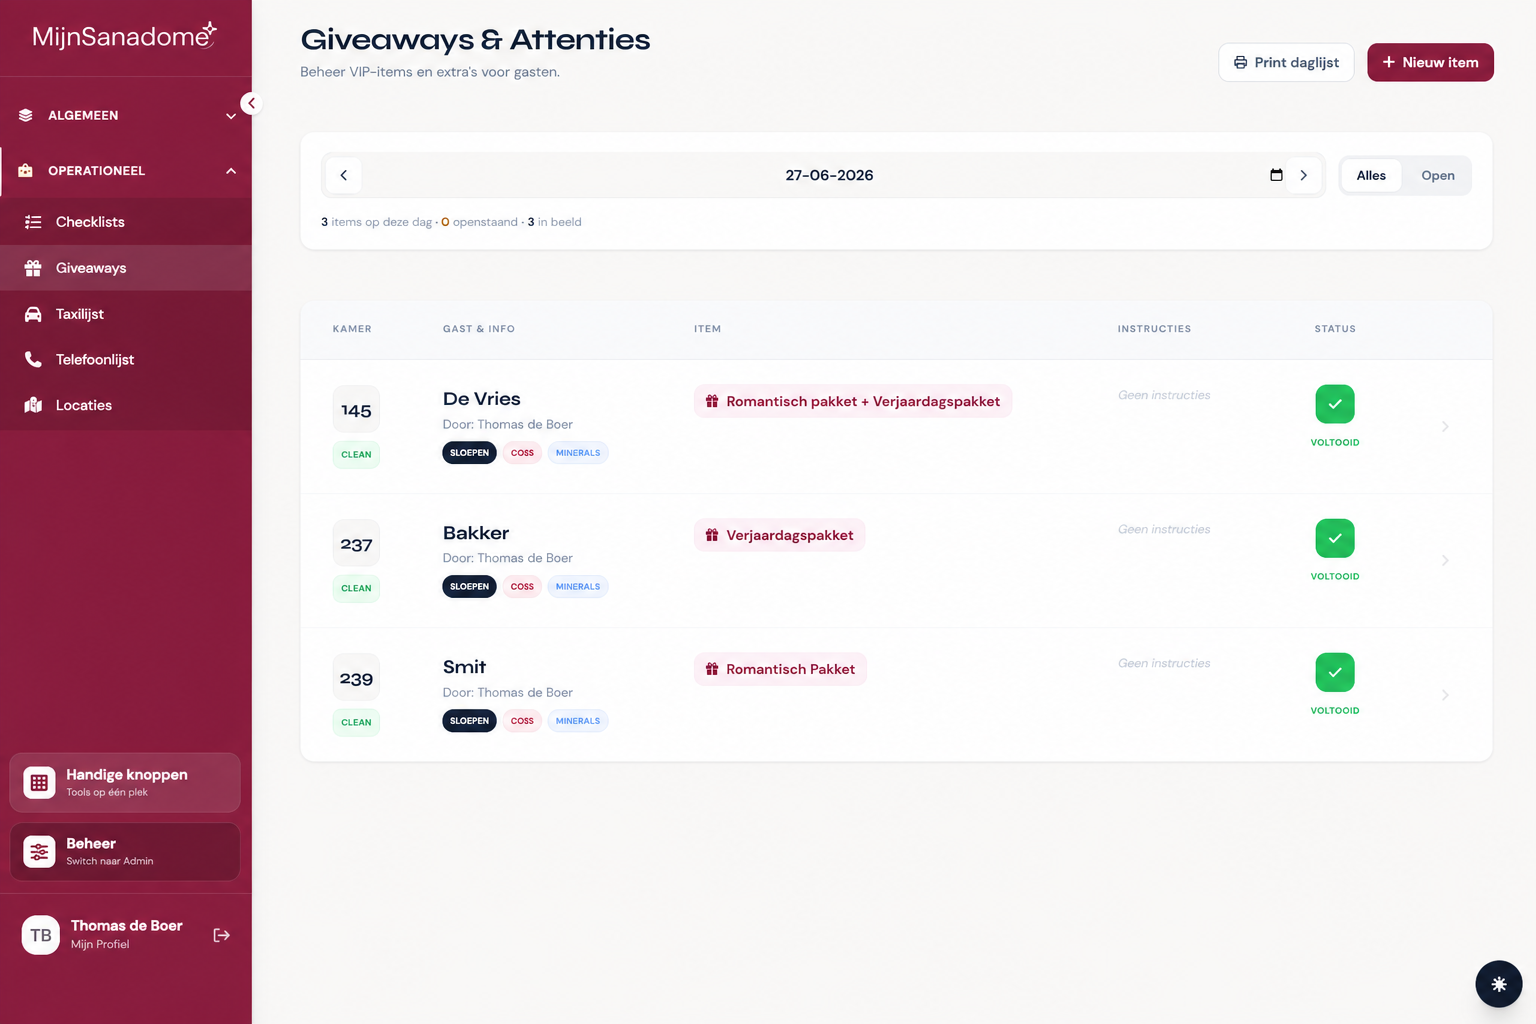Viewport: 1536px width, 1024px height.
Task: Click the Telefoonlijst phone icon
Action: click(33, 359)
